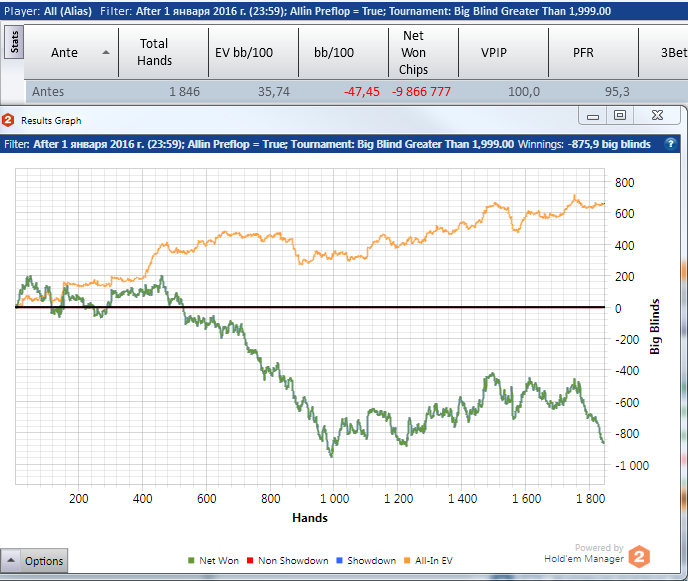
Task: Select net won chips value -9 866 777
Action: click(x=421, y=92)
